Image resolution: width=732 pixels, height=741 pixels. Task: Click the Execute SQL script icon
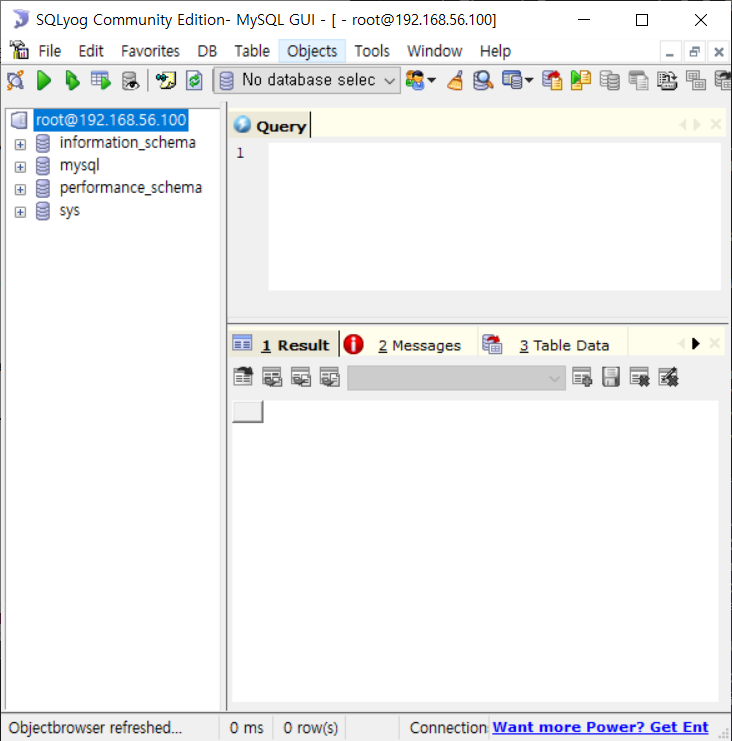[581, 80]
